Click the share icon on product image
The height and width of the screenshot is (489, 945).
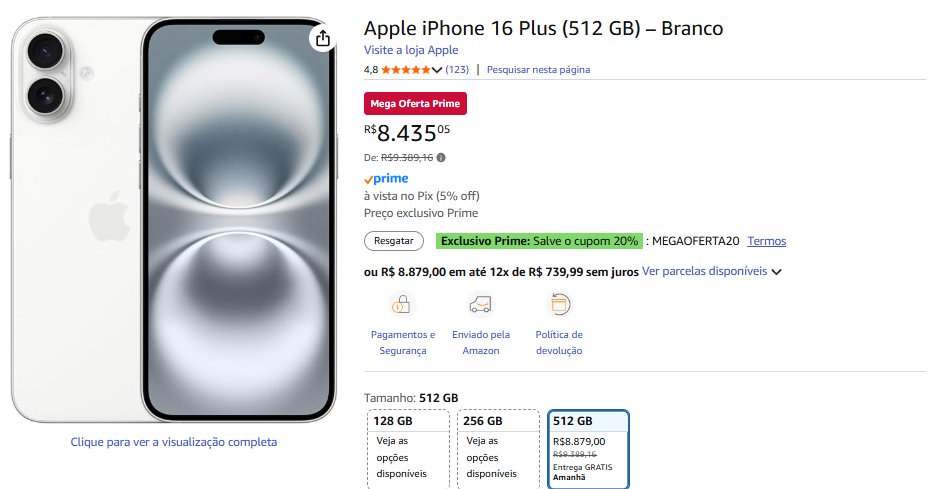tap(321, 39)
